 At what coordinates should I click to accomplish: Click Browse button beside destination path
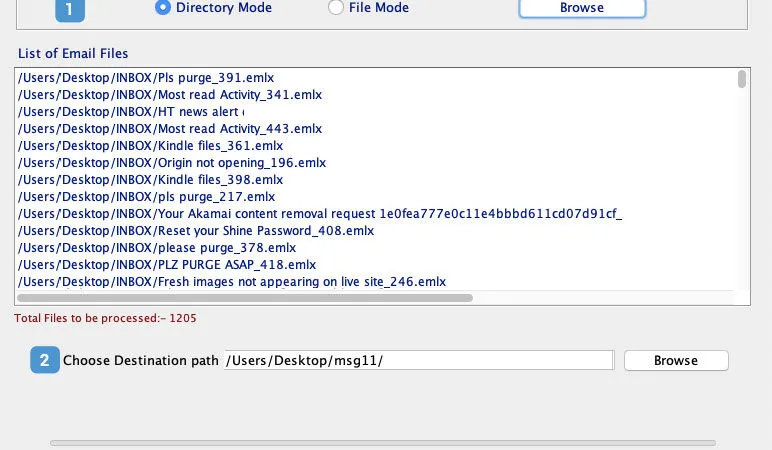pyautogui.click(x=676, y=360)
